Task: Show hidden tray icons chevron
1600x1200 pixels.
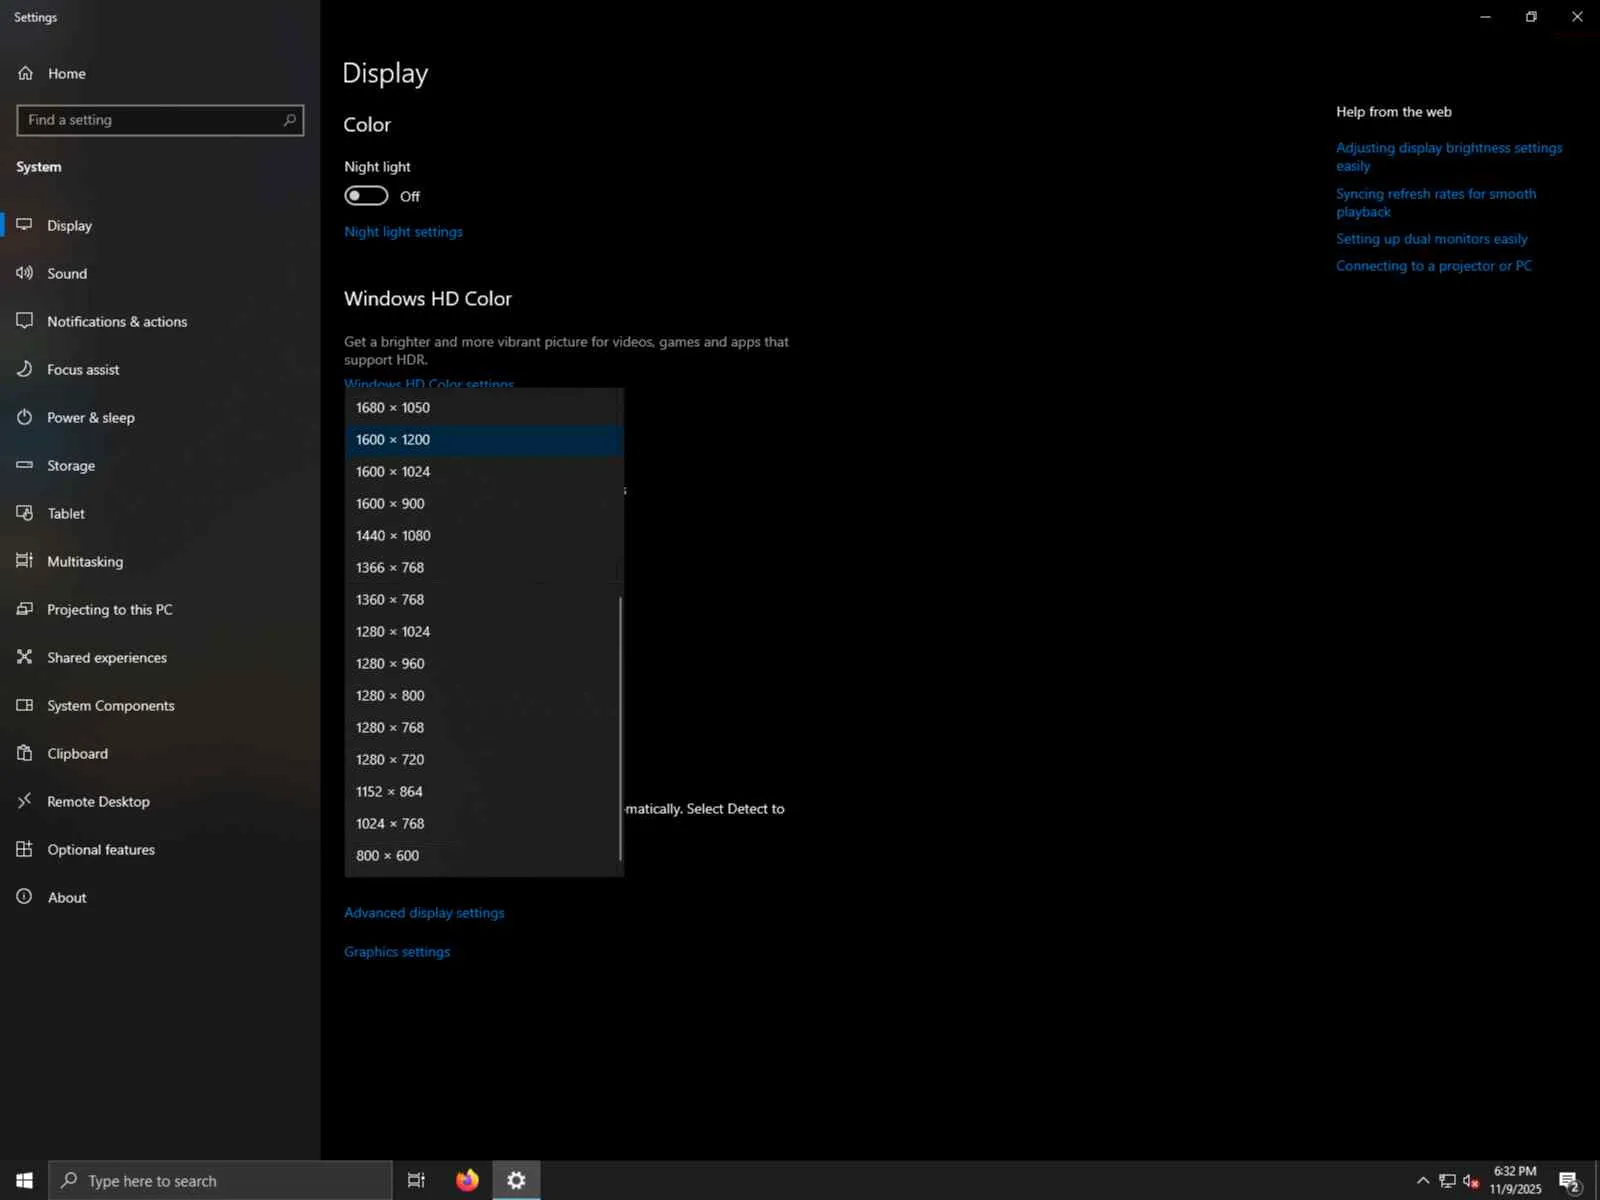Action: (x=1423, y=1181)
